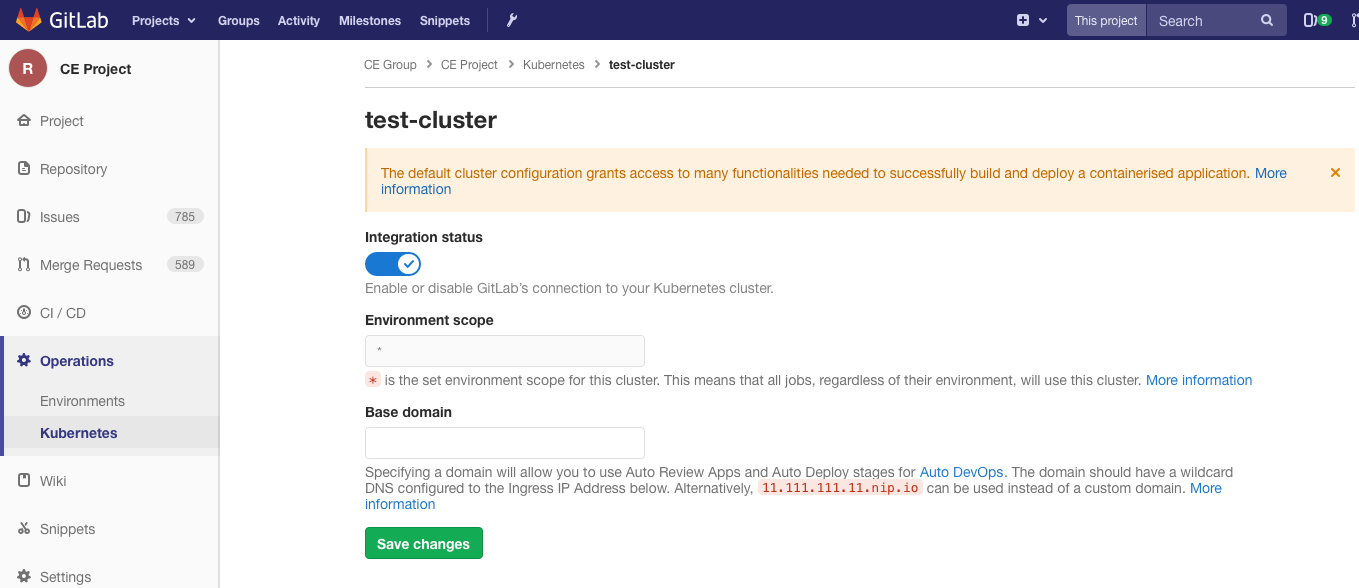Open the todos icon with badge 9
Viewport: 1359px width, 588px height.
pyautogui.click(x=1316, y=19)
